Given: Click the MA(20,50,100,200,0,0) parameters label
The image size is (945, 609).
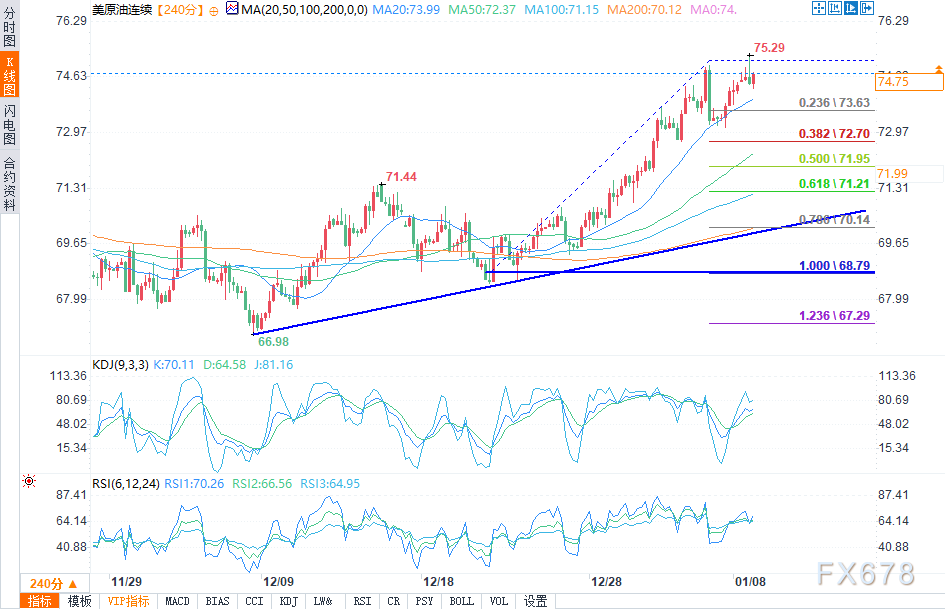Looking at the screenshot, I should point(305,10).
